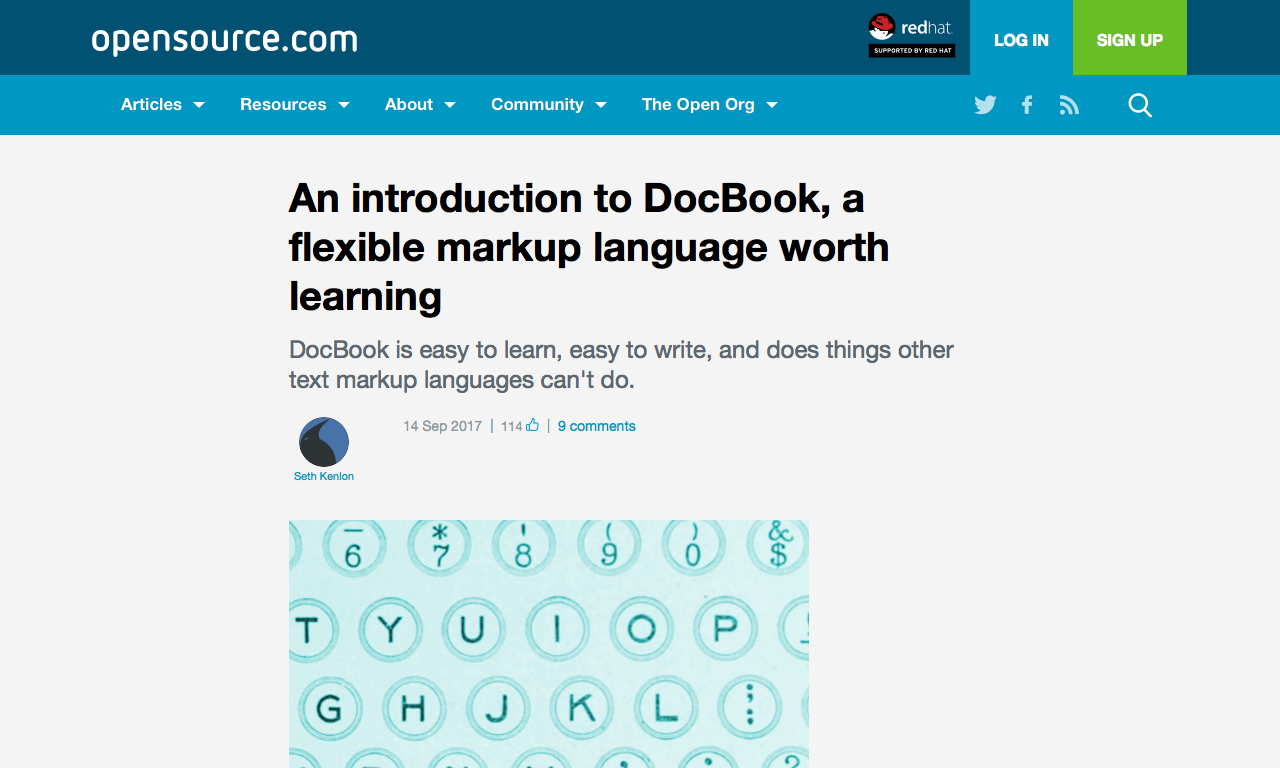This screenshot has width=1280, height=768.
Task: Expand the Articles dropdown arrow
Action: point(199,105)
